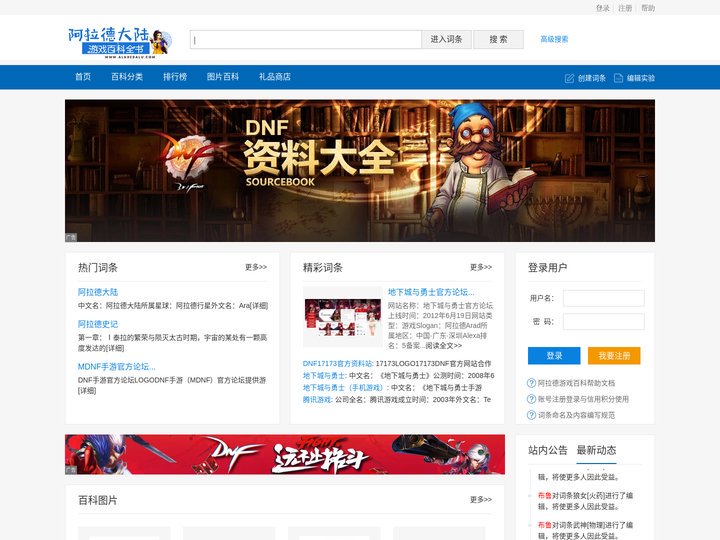Click help icon beside 词条命名及内容编写规范
Image resolution: width=720 pixels, height=540 pixels.
531,415
